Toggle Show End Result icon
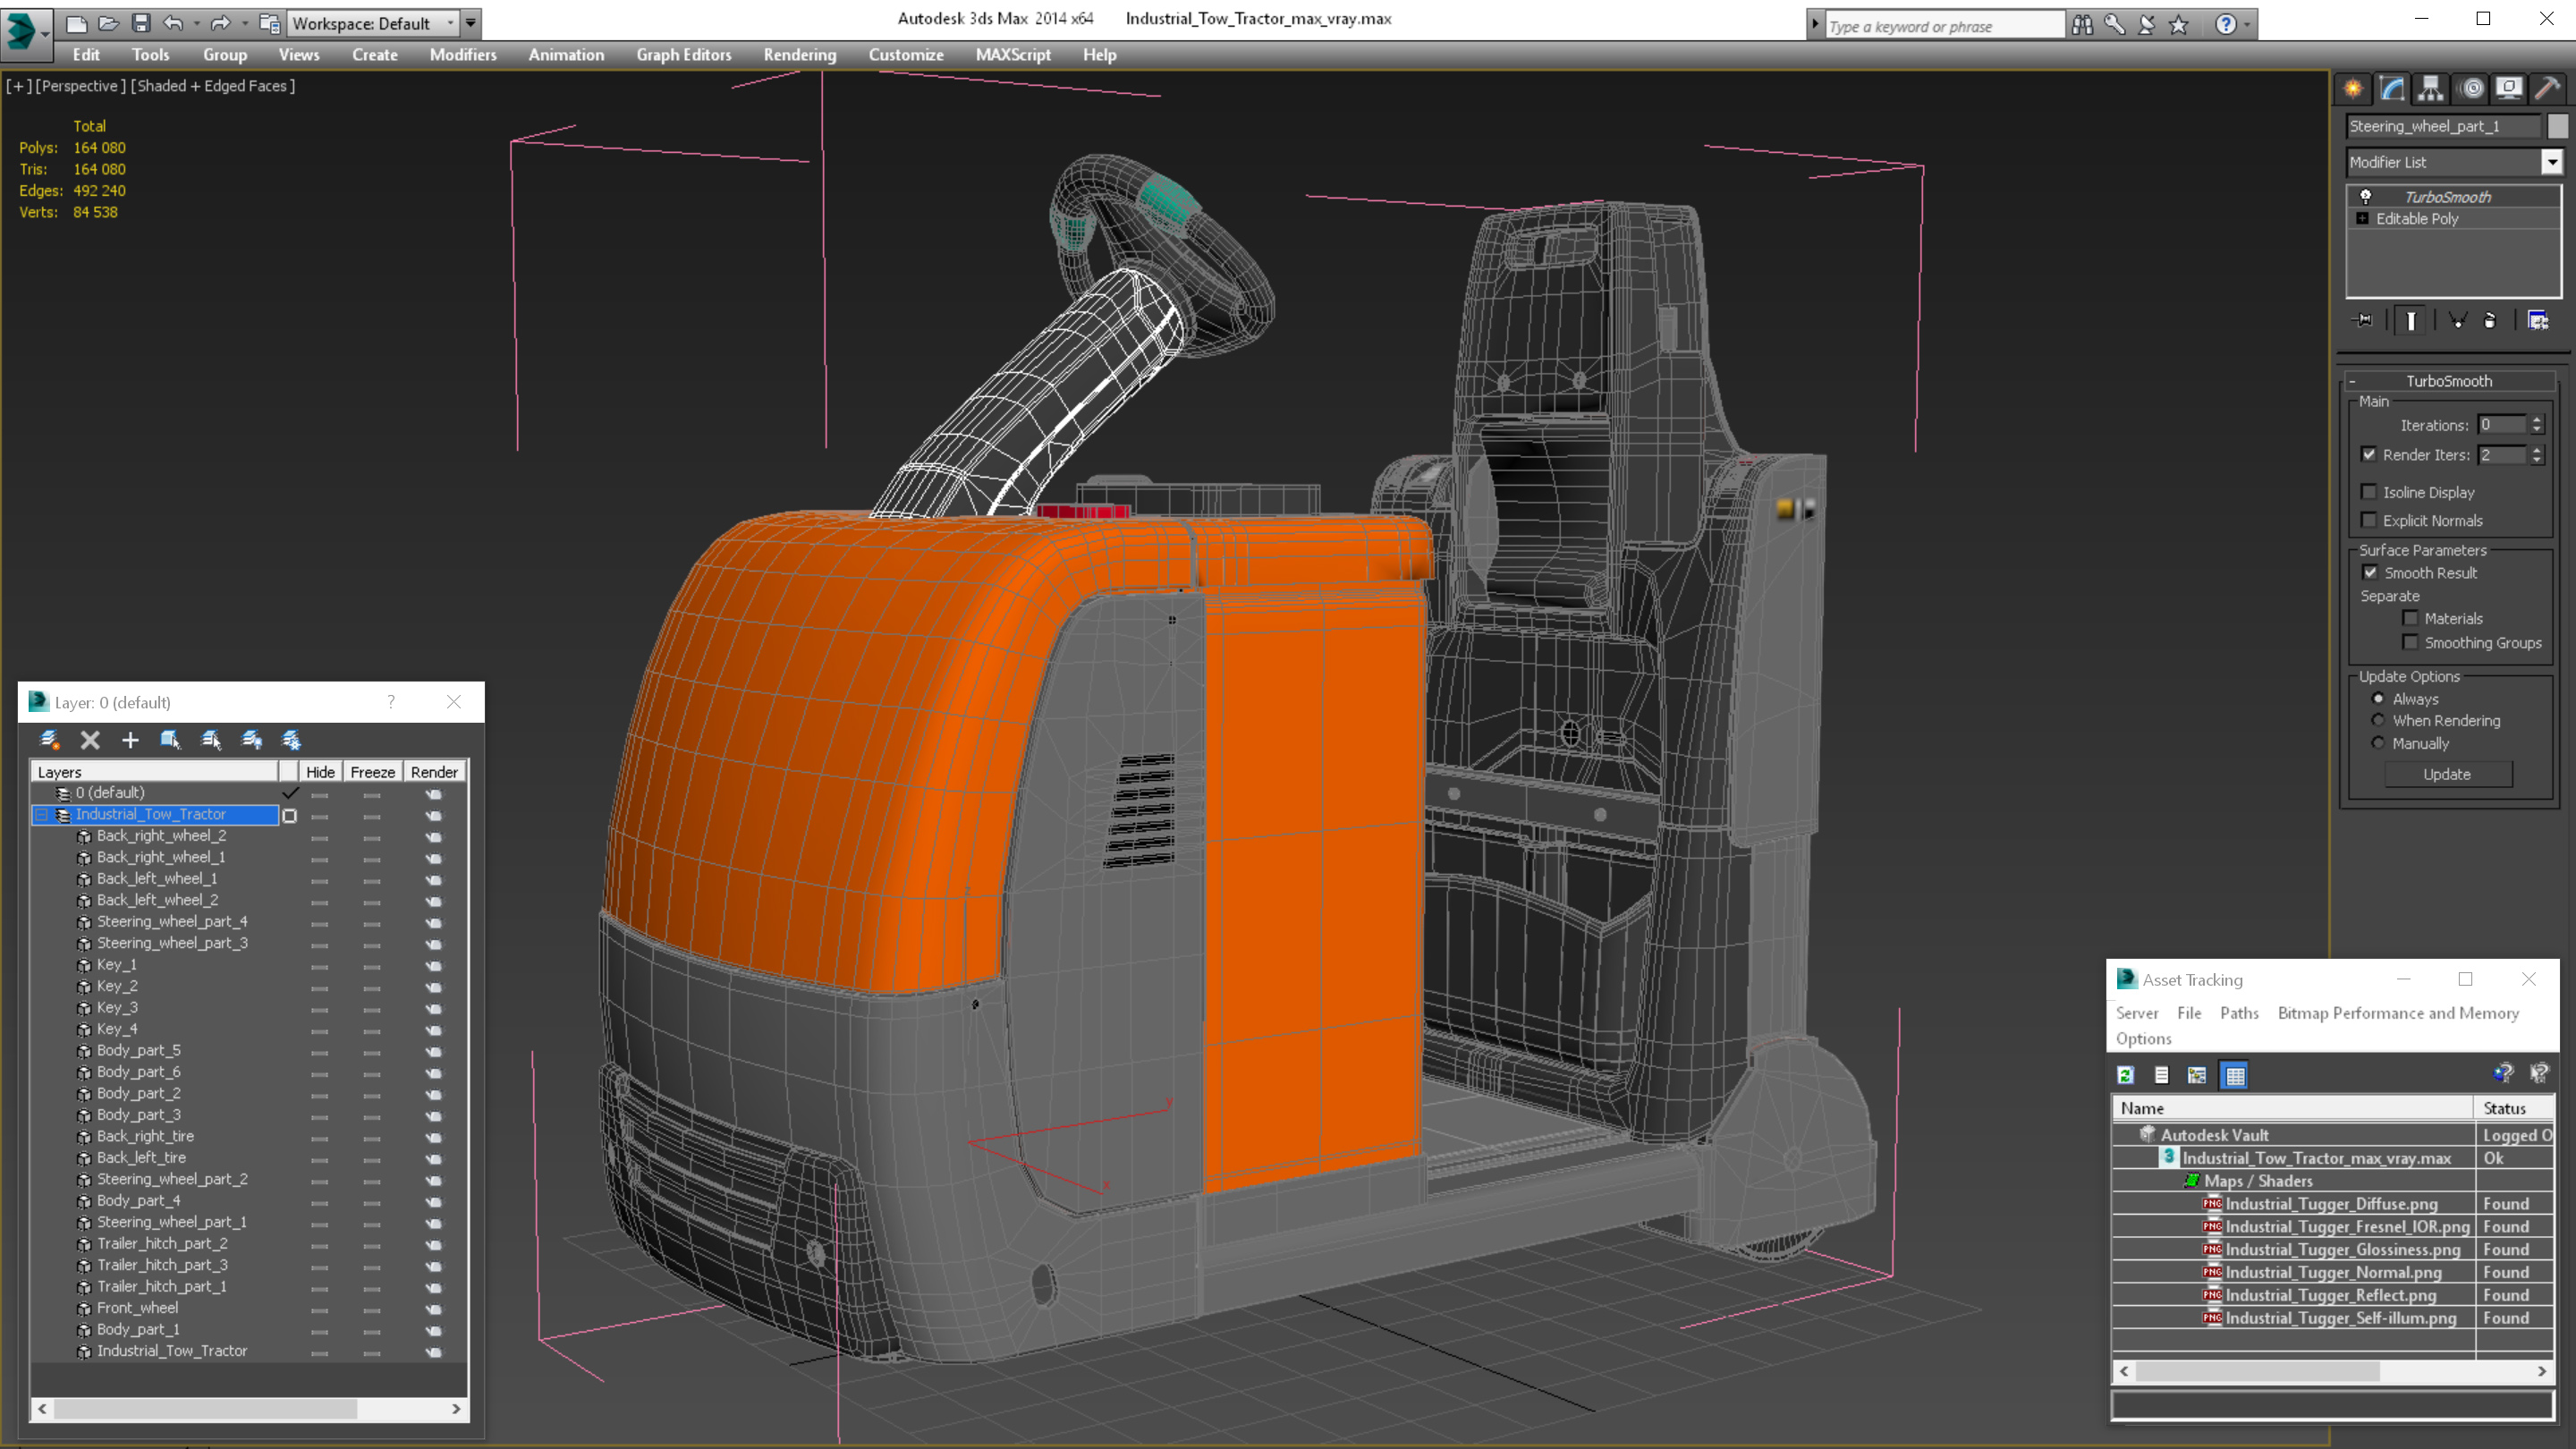 (2411, 320)
